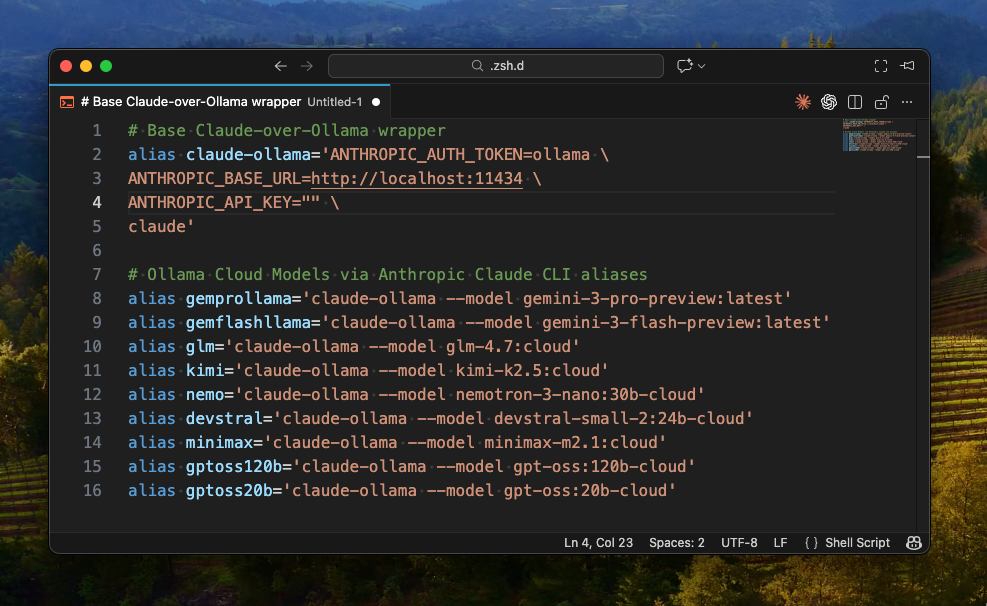Toggle the editor lock icon
The image size is (987, 606).
pos(881,102)
